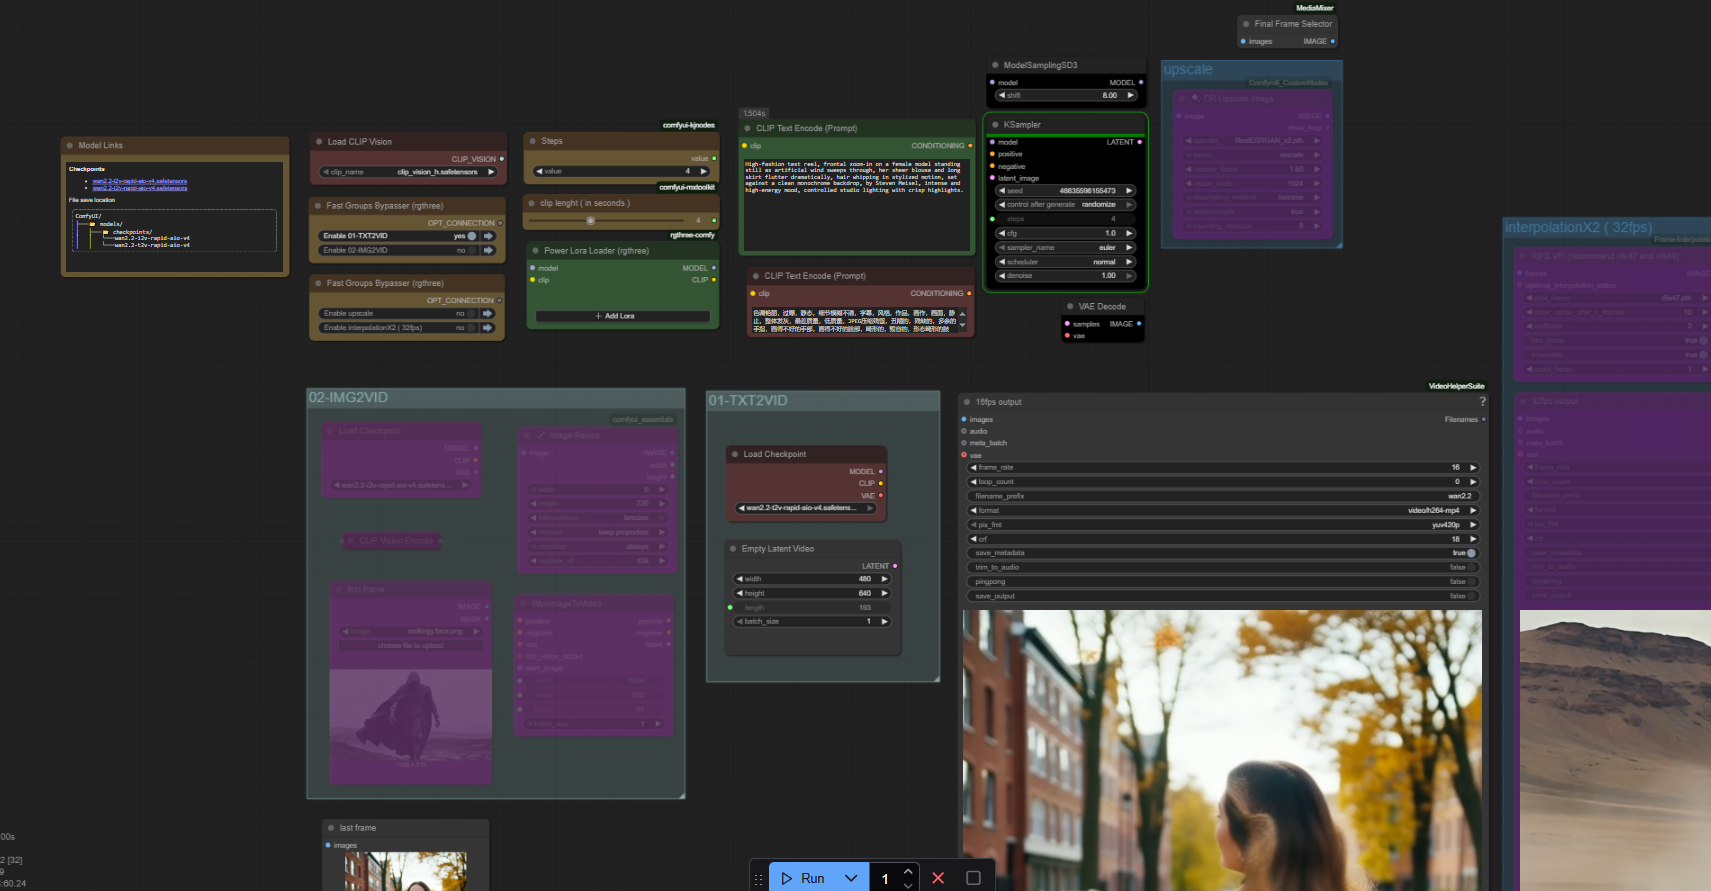Increment the Steps value with the right arrow
The image size is (1711, 891).
point(704,171)
